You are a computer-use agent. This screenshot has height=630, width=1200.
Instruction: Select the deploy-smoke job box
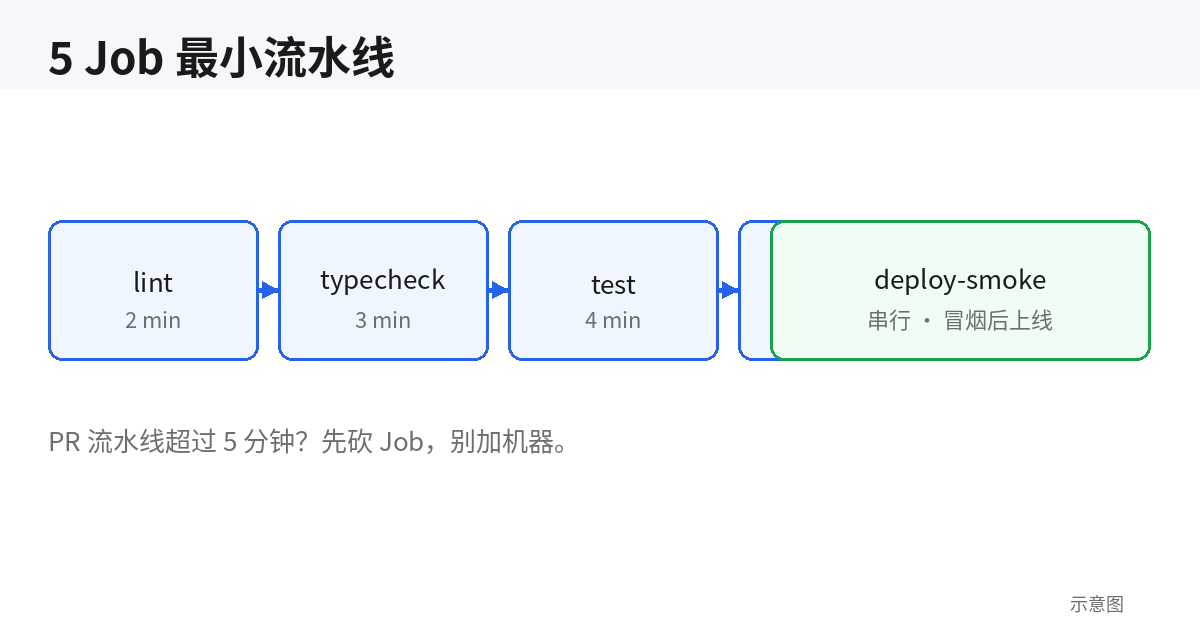pyautogui.click(x=960, y=290)
